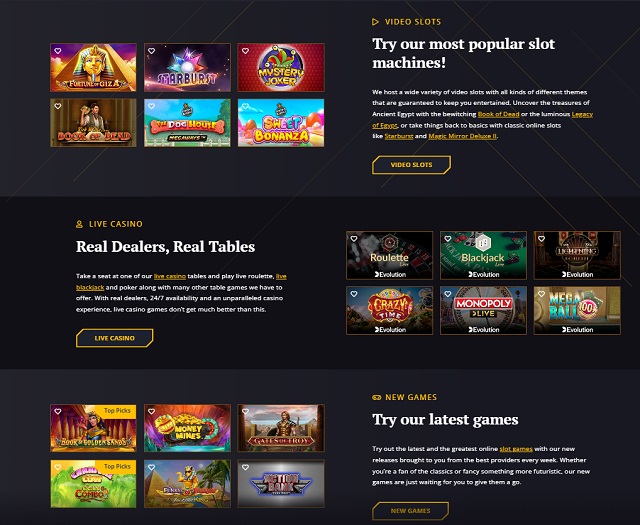Viewport: 640px width, 525px height.
Task: Toggle the heart on Starburst game tile
Action: (151, 51)
